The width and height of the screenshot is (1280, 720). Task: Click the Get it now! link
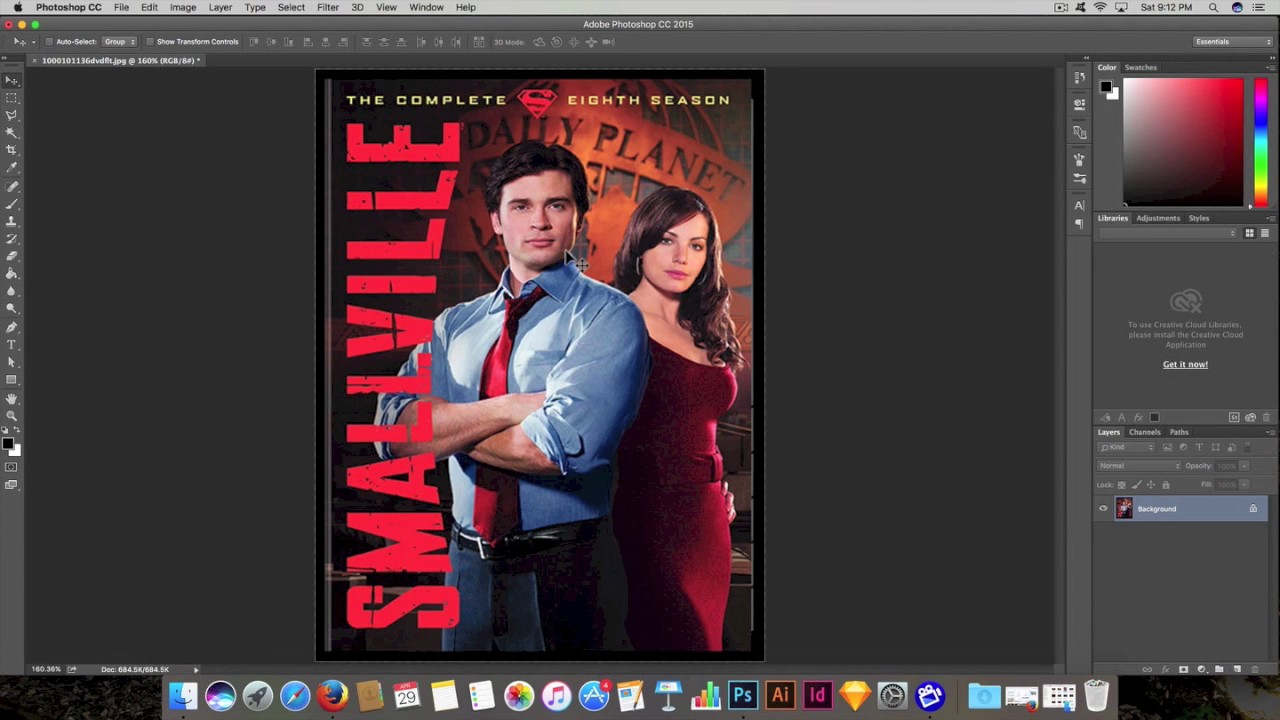point(1185,364)
